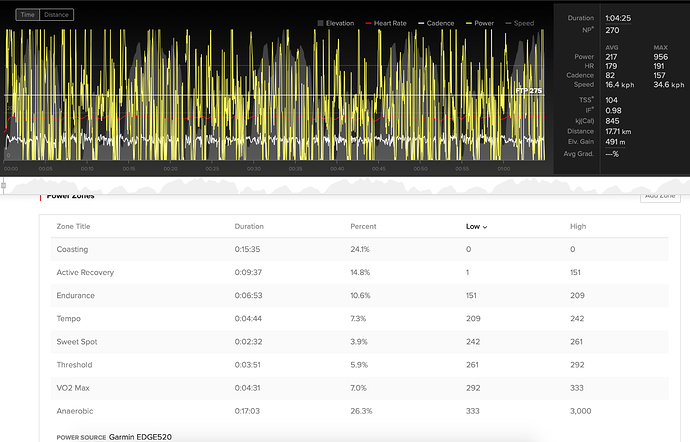Viewport: 690px width, 442px height.
Task: Click the Add Zone button
Action: click(x=660, y=196)
